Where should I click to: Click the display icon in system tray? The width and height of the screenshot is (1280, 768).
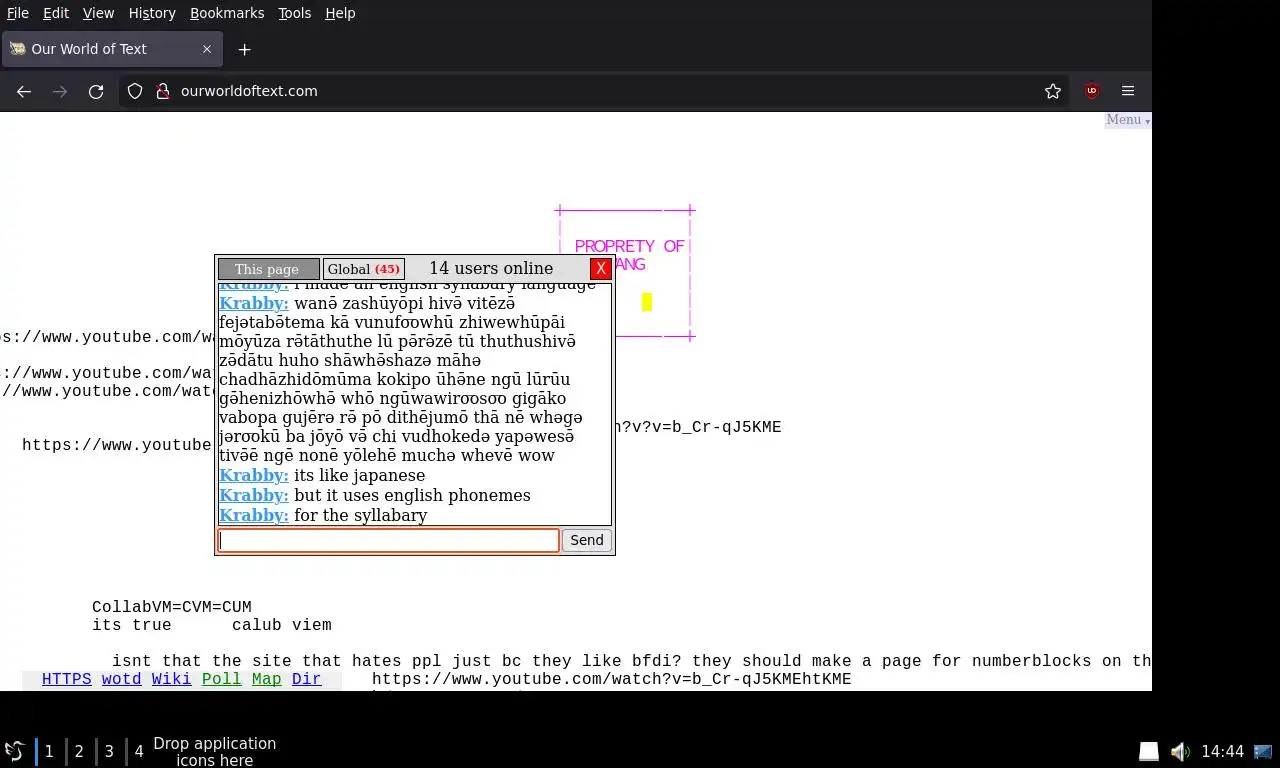pos(1262,751)
